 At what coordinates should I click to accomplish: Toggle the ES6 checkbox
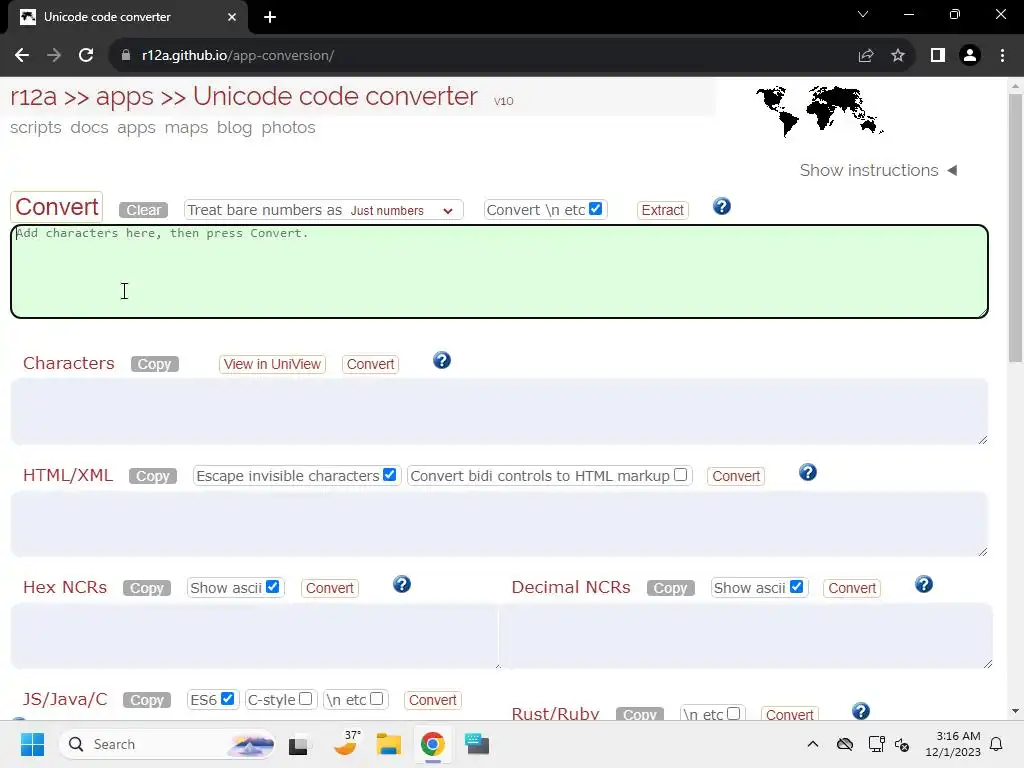pos(227,699)
